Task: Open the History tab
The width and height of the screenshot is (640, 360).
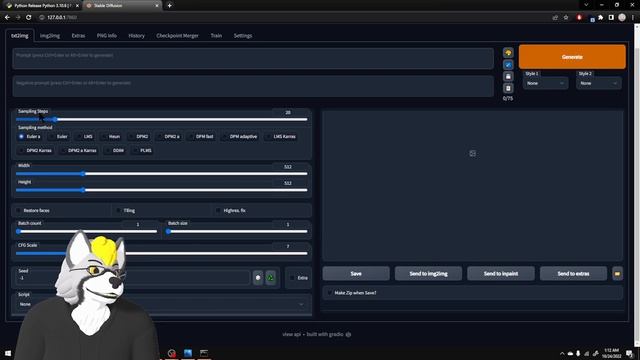Action: [x=136, y=36]
